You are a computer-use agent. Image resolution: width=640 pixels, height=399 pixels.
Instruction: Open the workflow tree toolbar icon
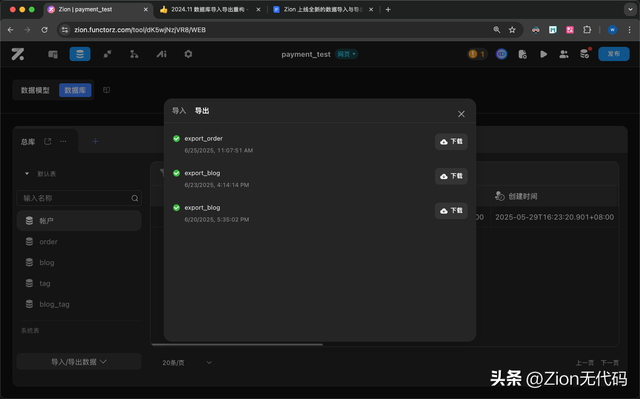[x=134, y=54]
